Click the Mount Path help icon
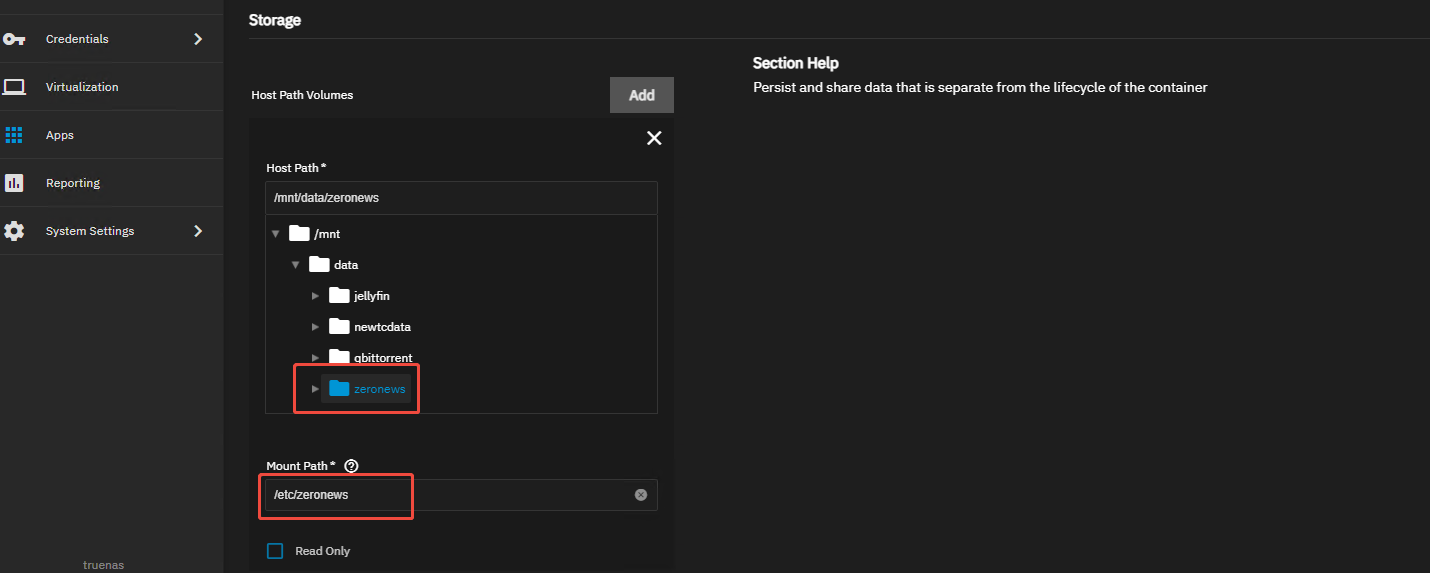 click(351, 466)
